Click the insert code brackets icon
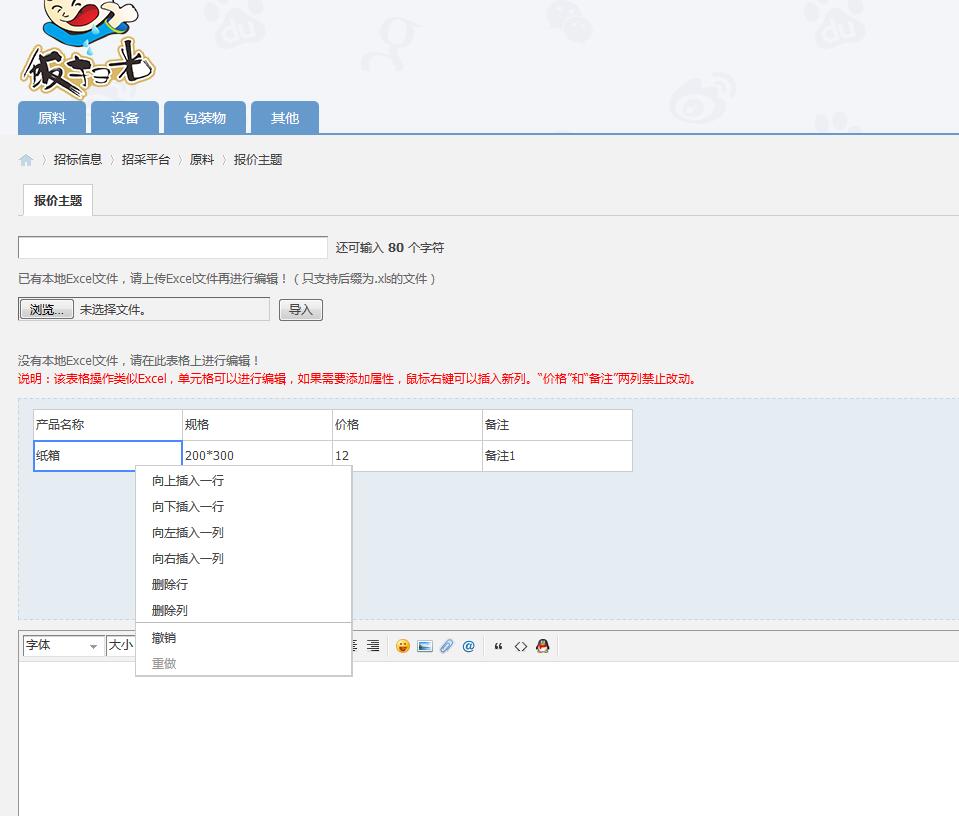The image size is (959, 816). point(520,646)
